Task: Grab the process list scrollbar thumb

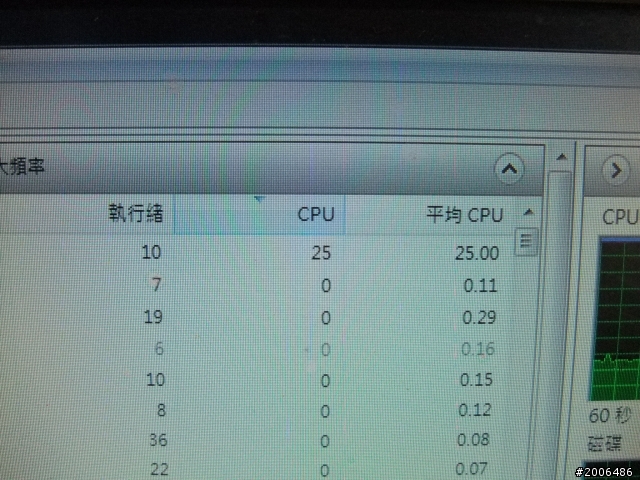Action: click(x=526, y=242)
